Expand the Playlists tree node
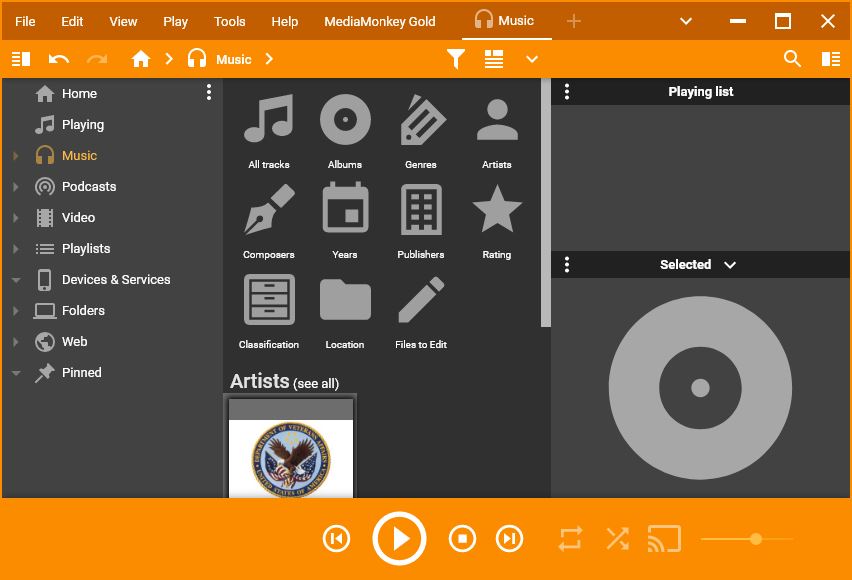 pos(16,249)
